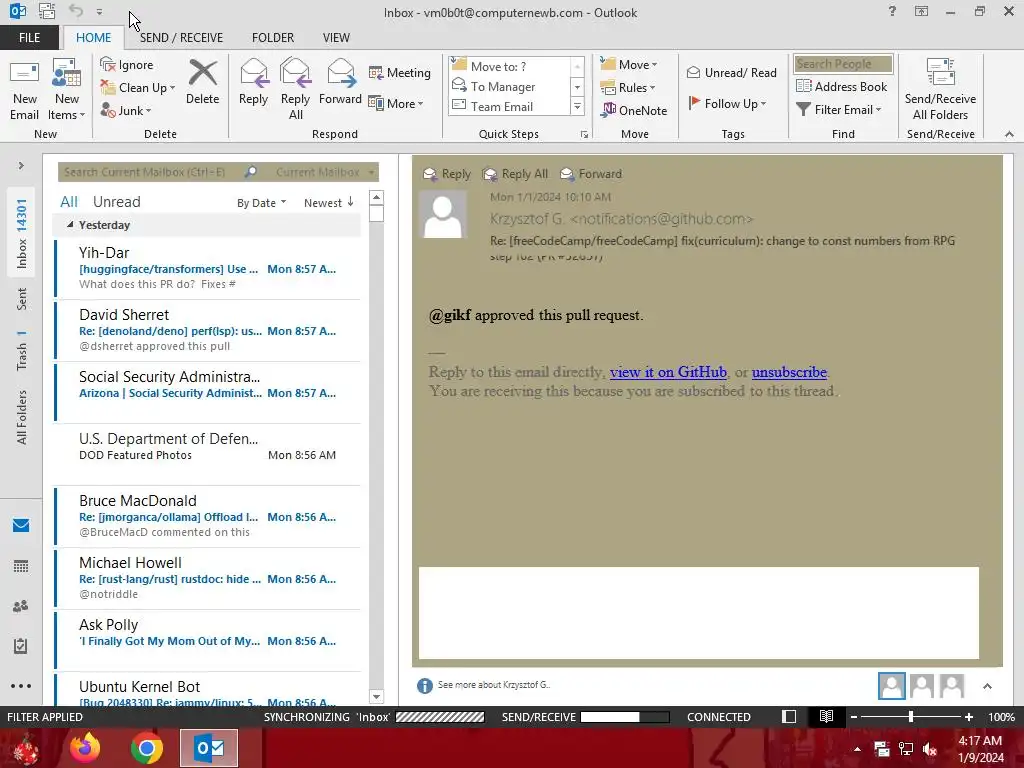This screenshot has width=1024, height=768.
Task: Expand the People pane
Action: coord(987,686)
